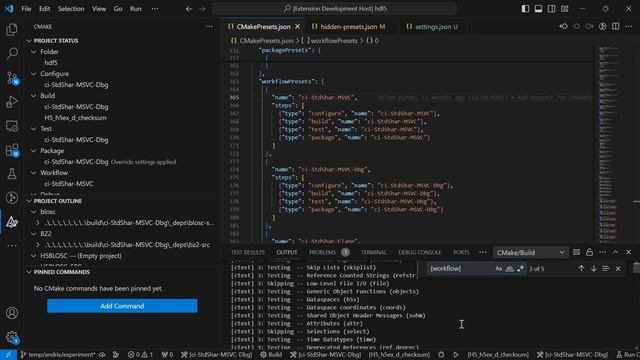The image size is (640, 360).
Task: Toggle panel layout button in title bar
Action: pos(538,9)
